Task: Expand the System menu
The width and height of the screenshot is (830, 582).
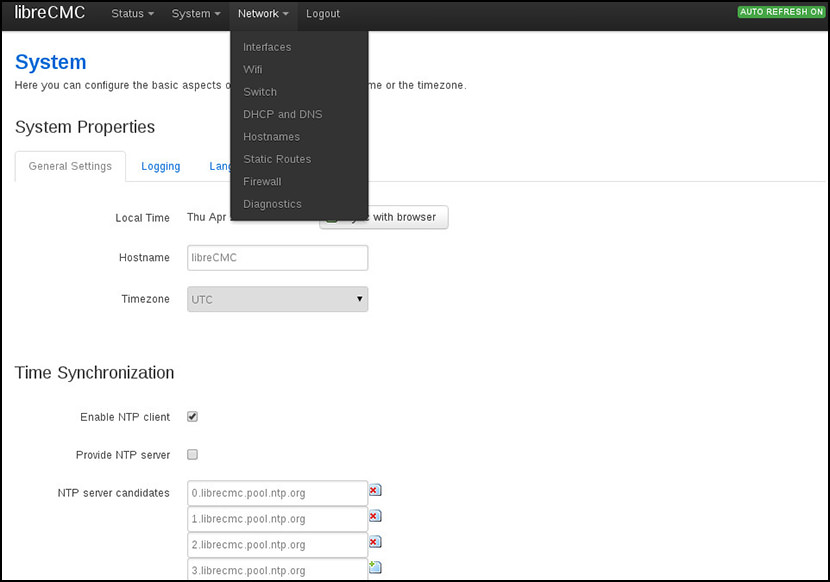Action: point(195,14)
